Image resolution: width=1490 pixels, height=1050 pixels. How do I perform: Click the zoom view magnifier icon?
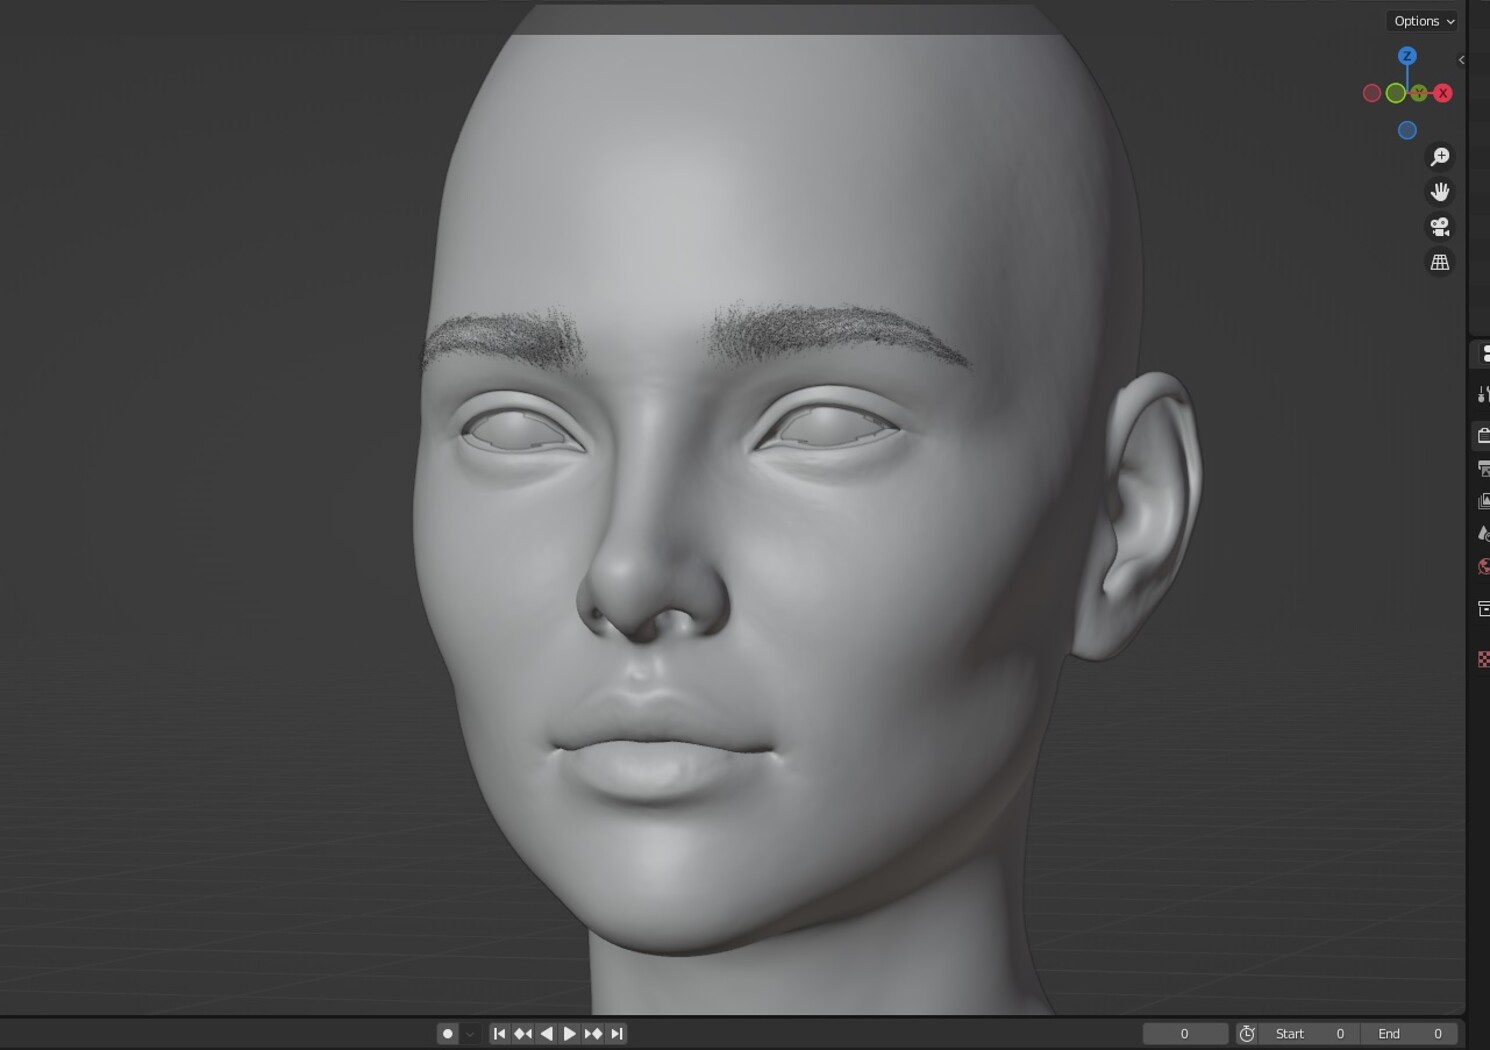[x=1440, y=157]
